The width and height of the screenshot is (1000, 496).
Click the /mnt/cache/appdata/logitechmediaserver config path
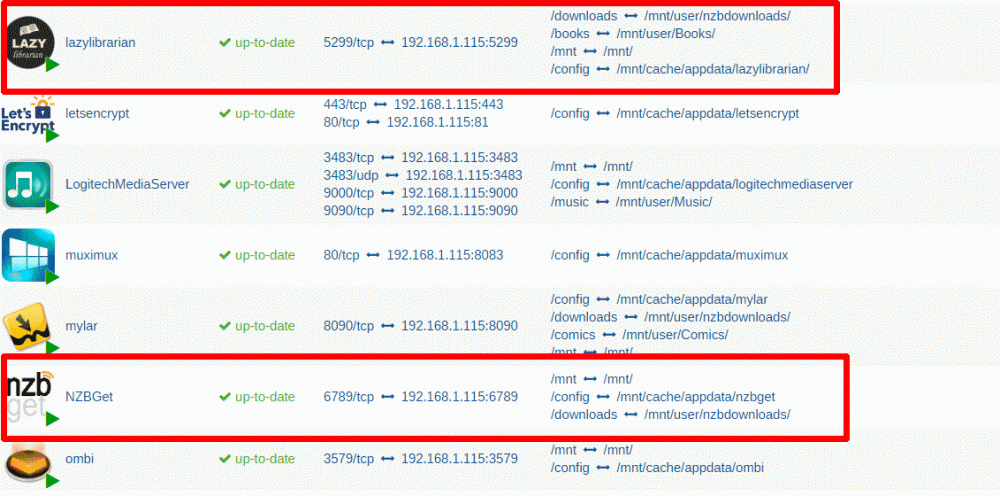[x=735, y=184]
